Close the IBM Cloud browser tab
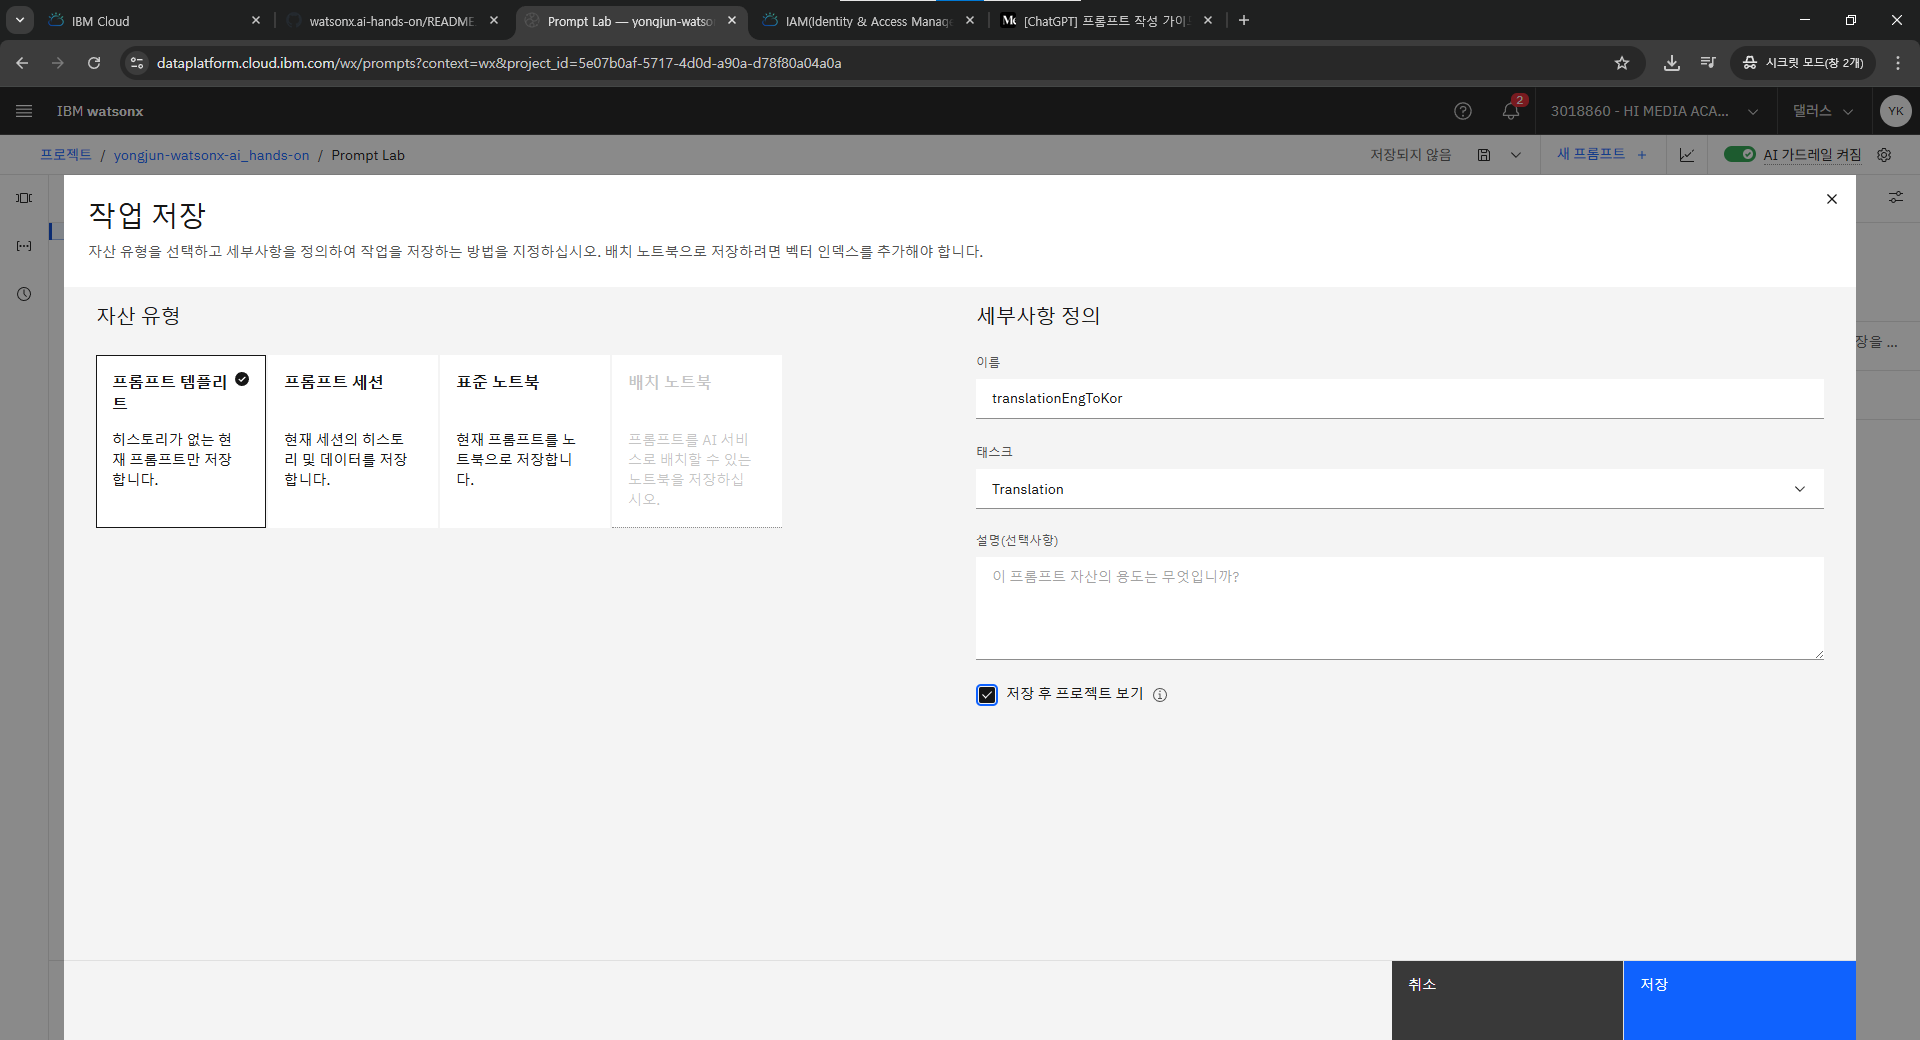 click(x=256, y=20)
